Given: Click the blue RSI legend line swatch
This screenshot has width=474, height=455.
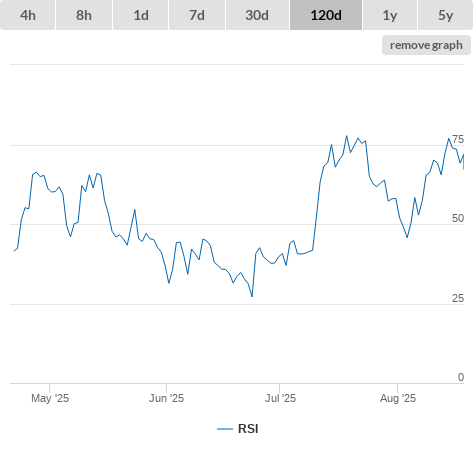Looking at the screenshot, I should (225, 429).
